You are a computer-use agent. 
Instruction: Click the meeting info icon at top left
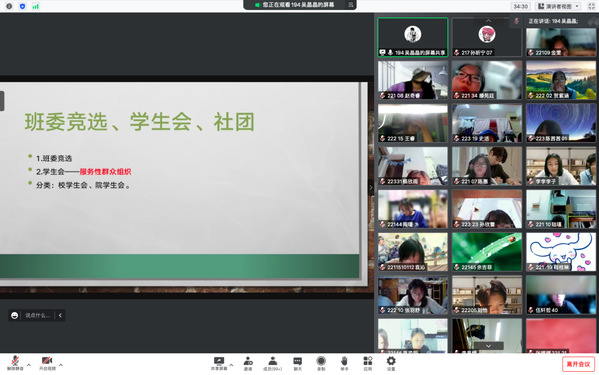click(9, 6)
